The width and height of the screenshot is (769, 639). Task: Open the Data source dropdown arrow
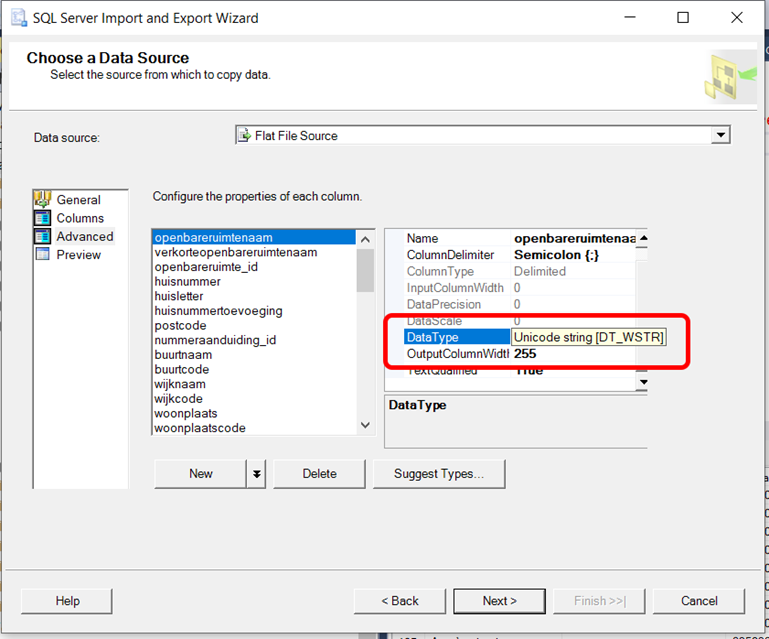pos(720,135)
